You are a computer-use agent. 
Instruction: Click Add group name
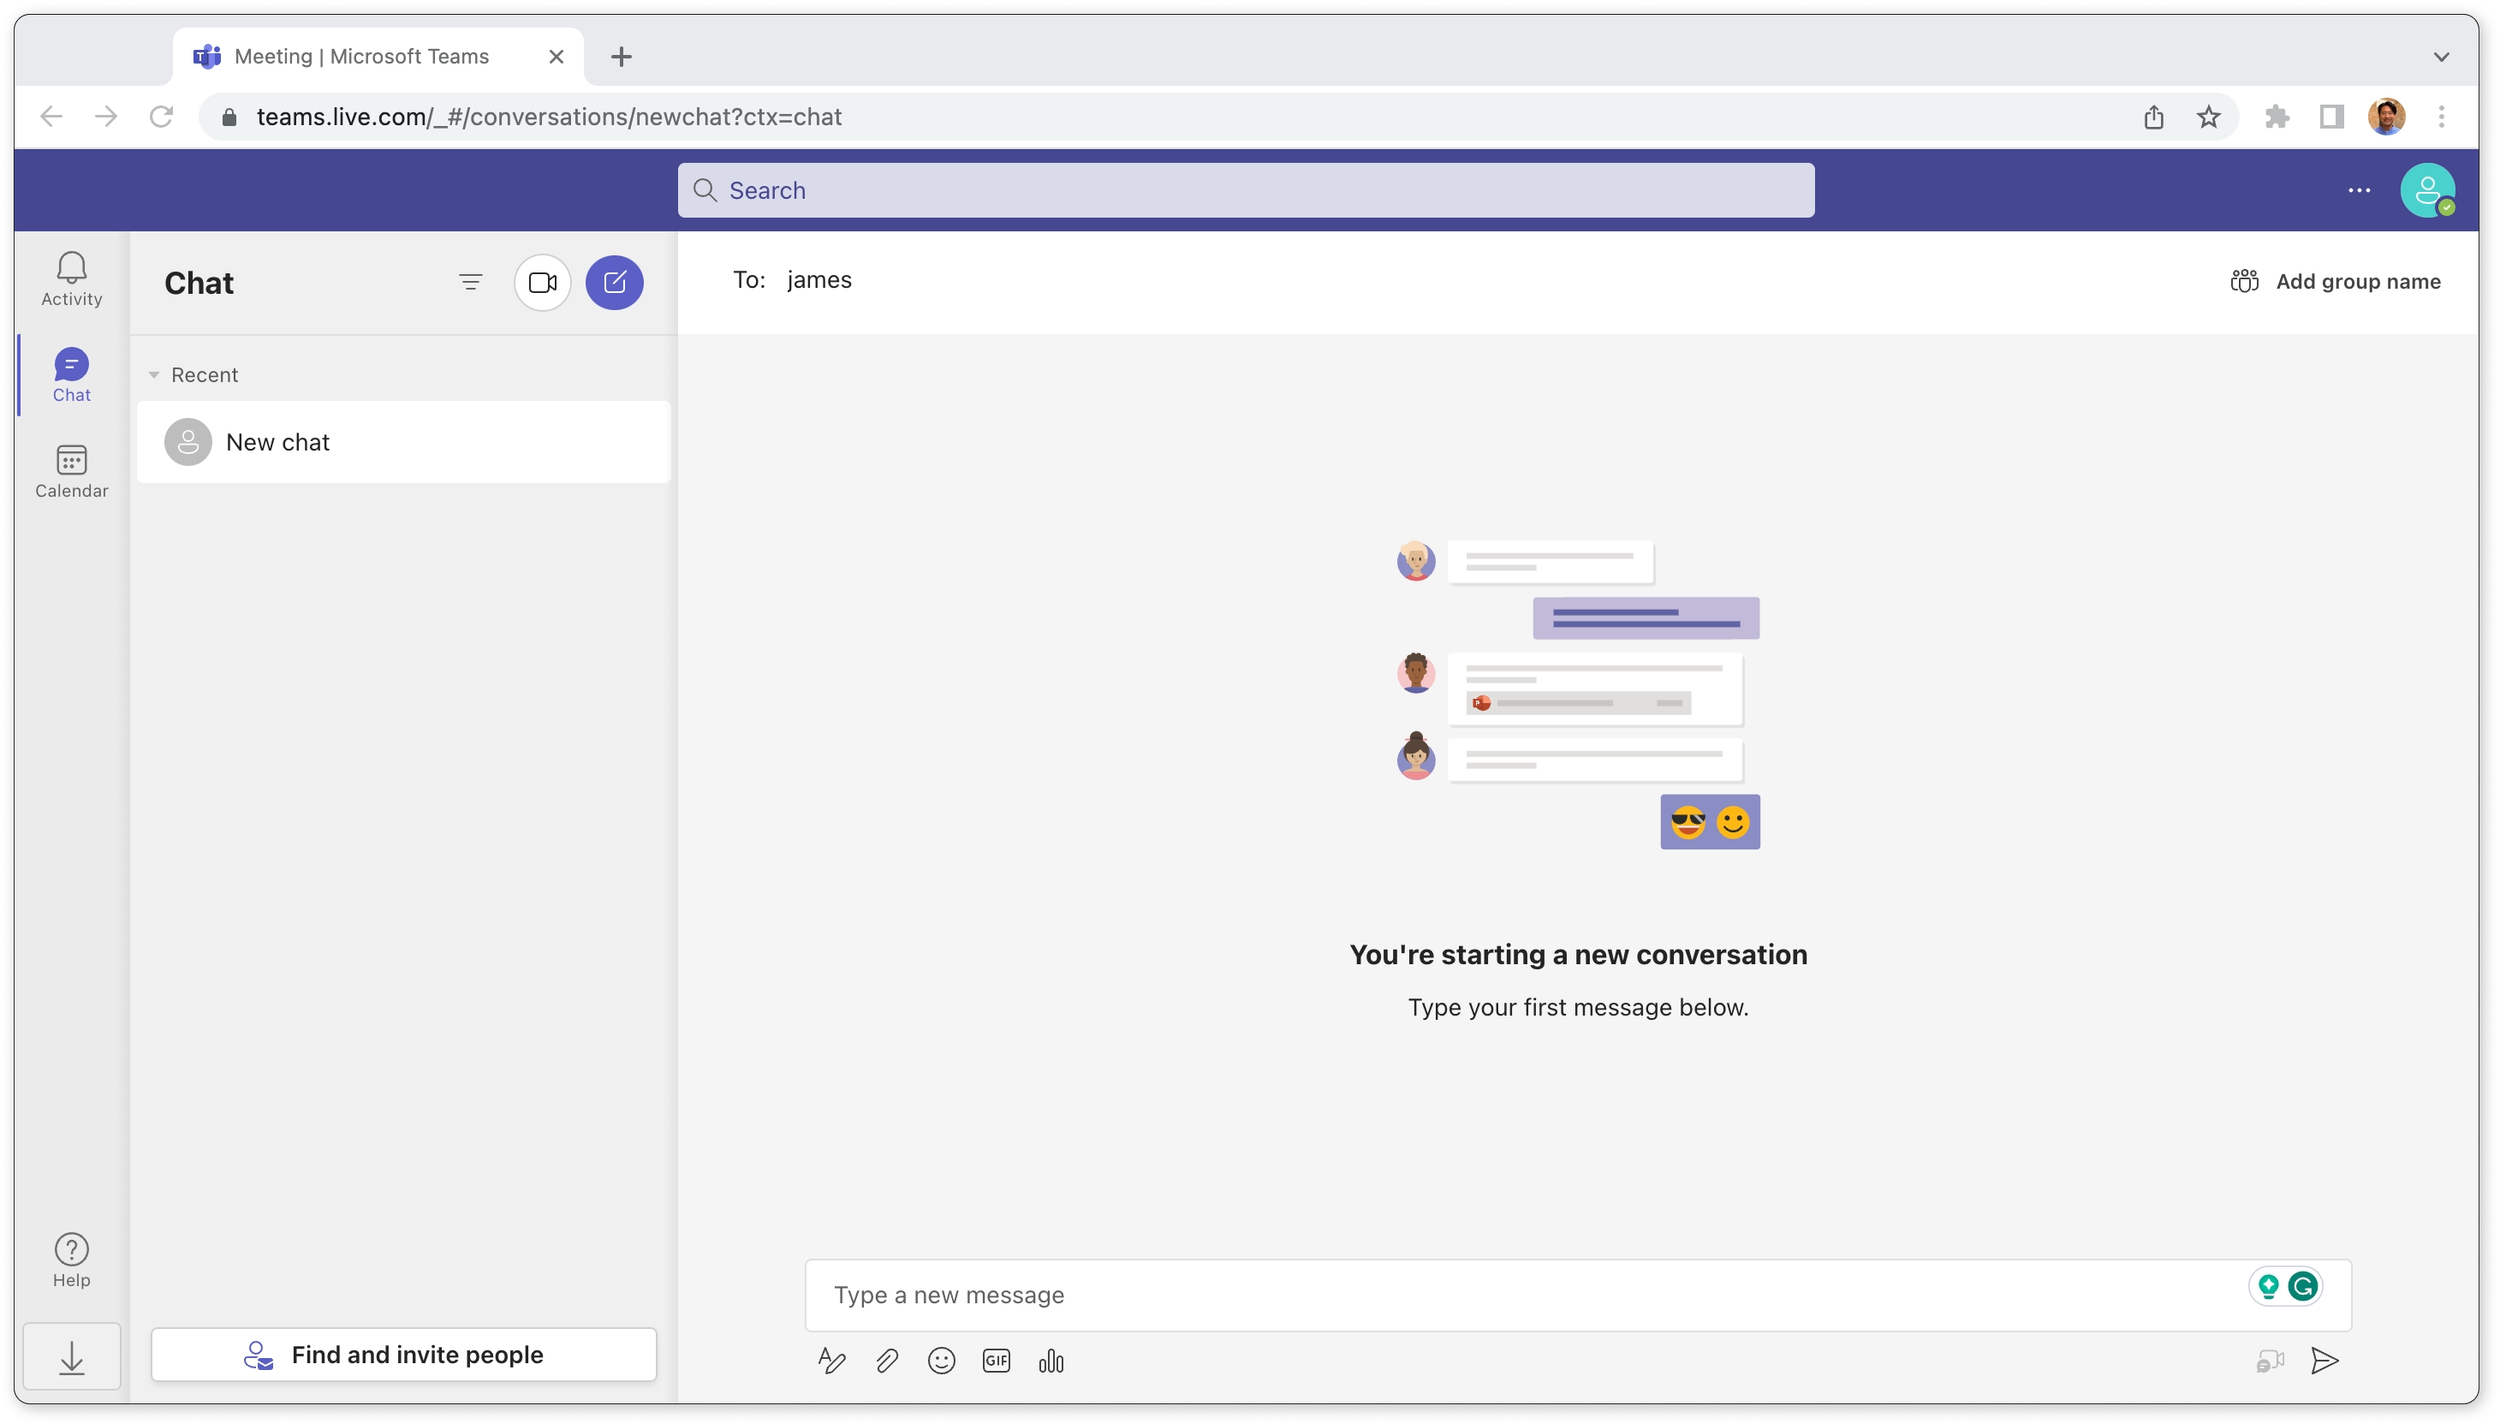pyautogui.click(x=2336, y=282)
